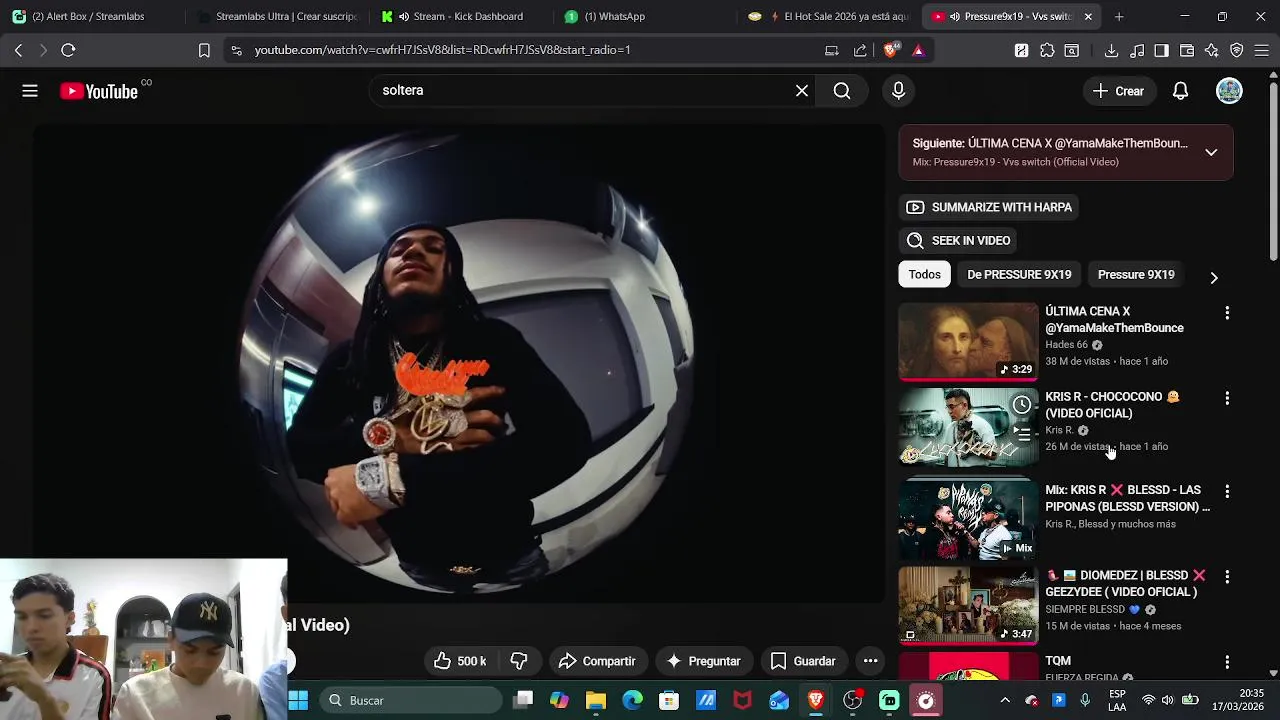Open Brave Rewards triangle icon
Screen dimensions: 1280x720
pyautogui.click(x=918, y=50)
